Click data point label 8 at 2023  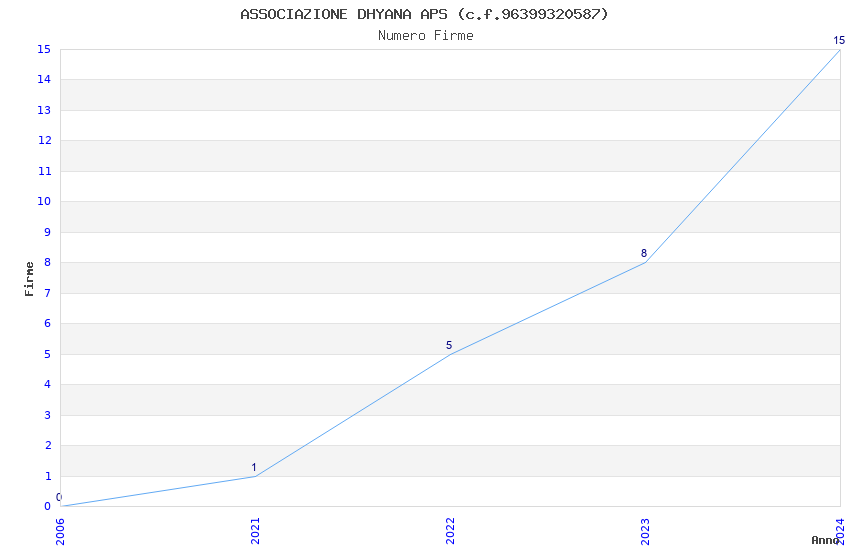click(x=644, y=253)
